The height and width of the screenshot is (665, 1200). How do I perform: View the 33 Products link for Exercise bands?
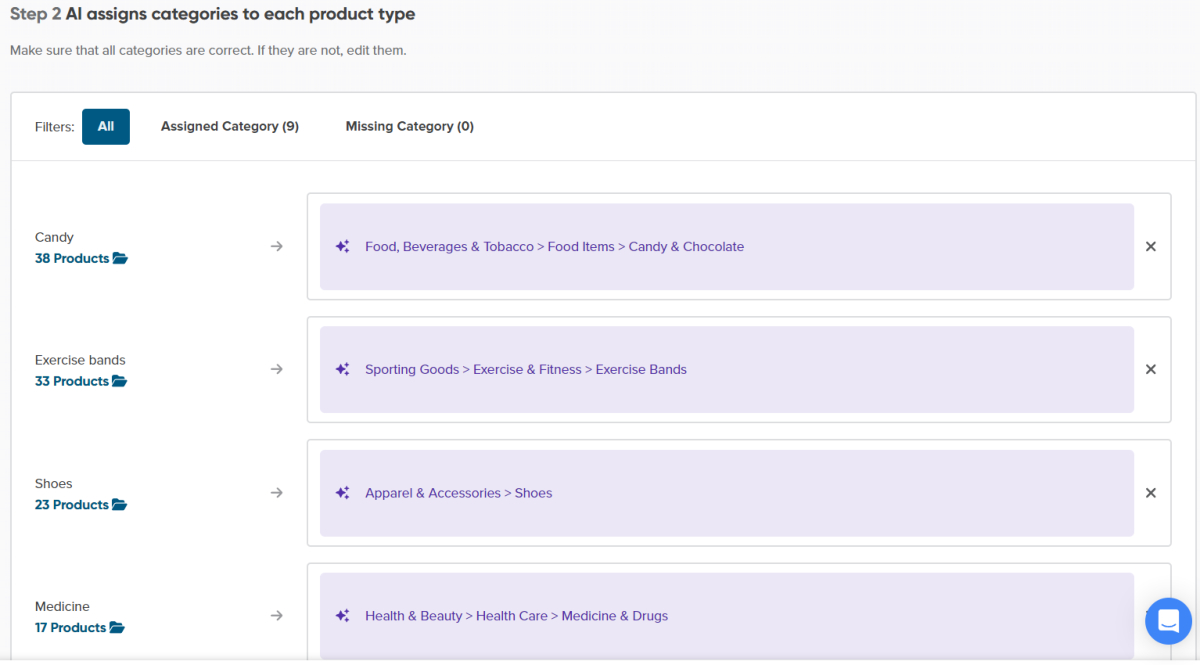pos(72,382)
